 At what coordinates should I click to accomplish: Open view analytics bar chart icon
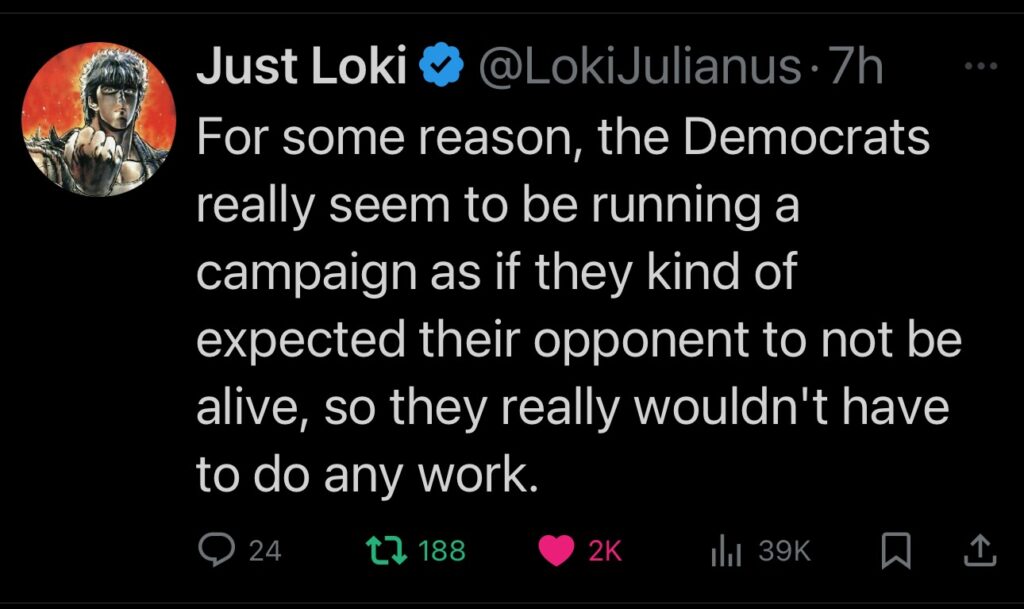[x=724, y=550]
